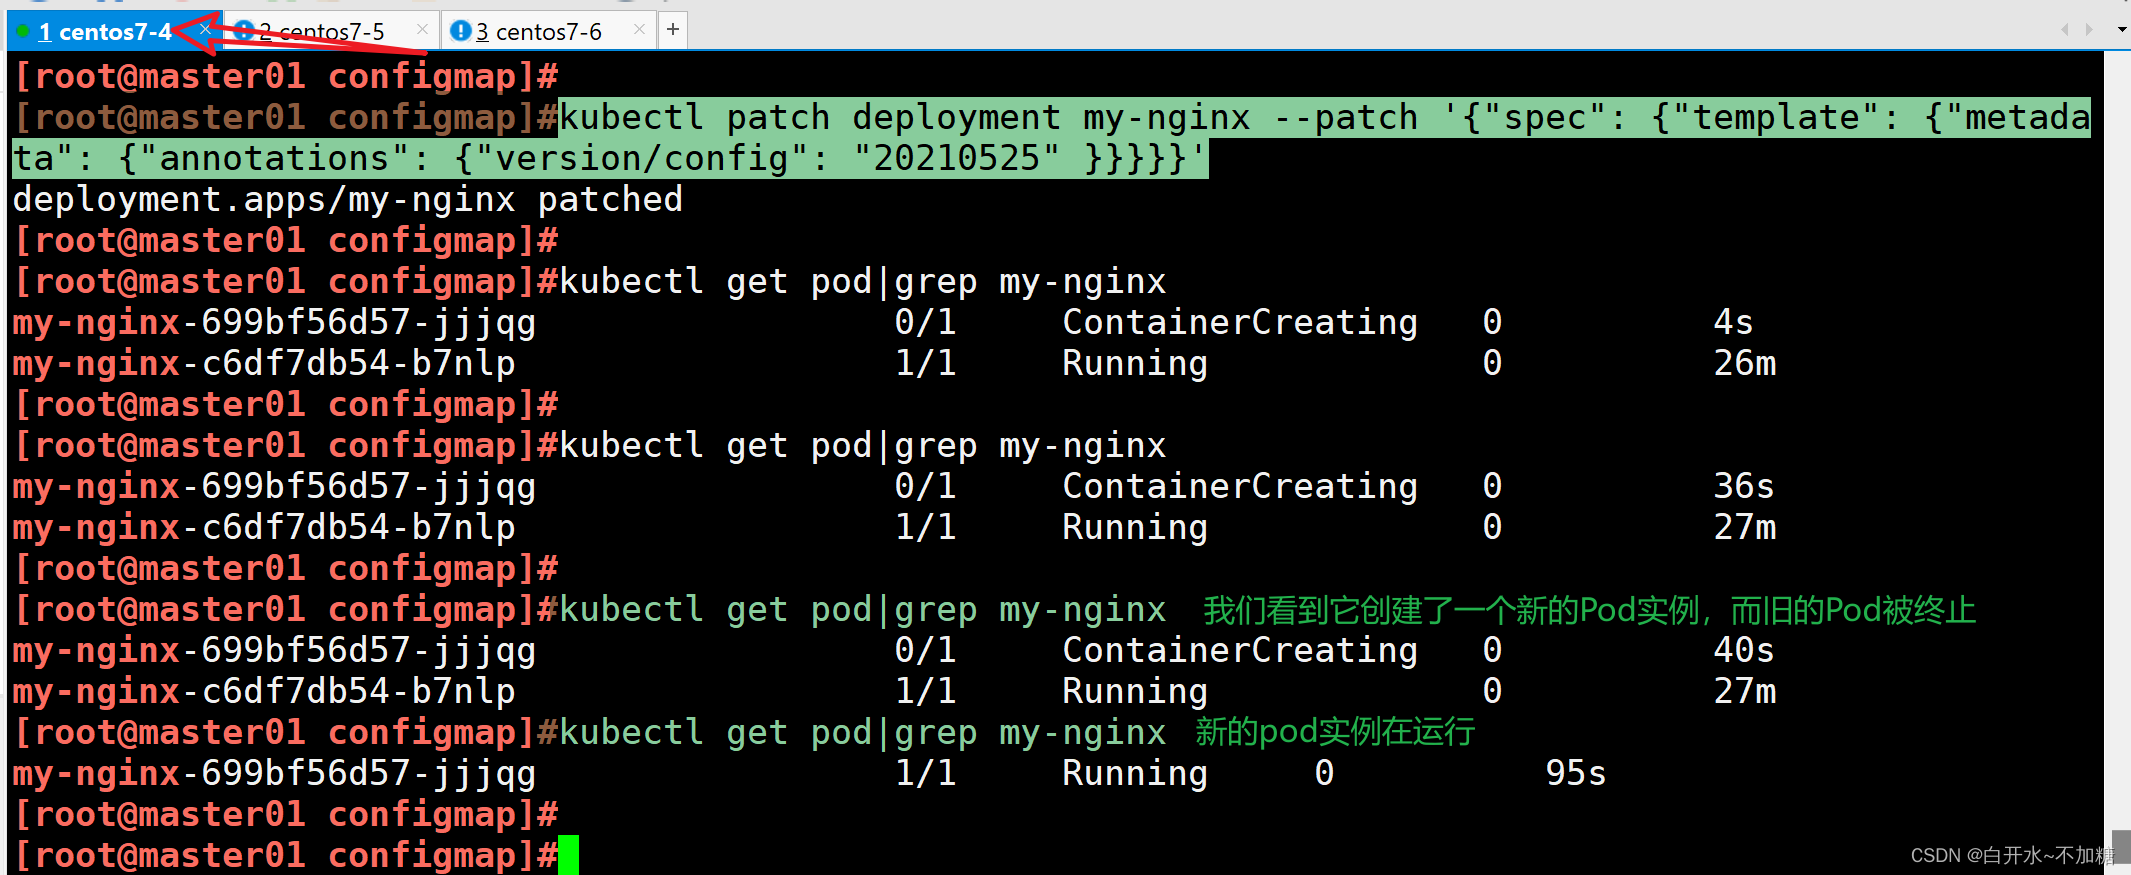Open the centos7-5 session tab
The width and height of the screenshot is (2131, 875).
[330, 31]
